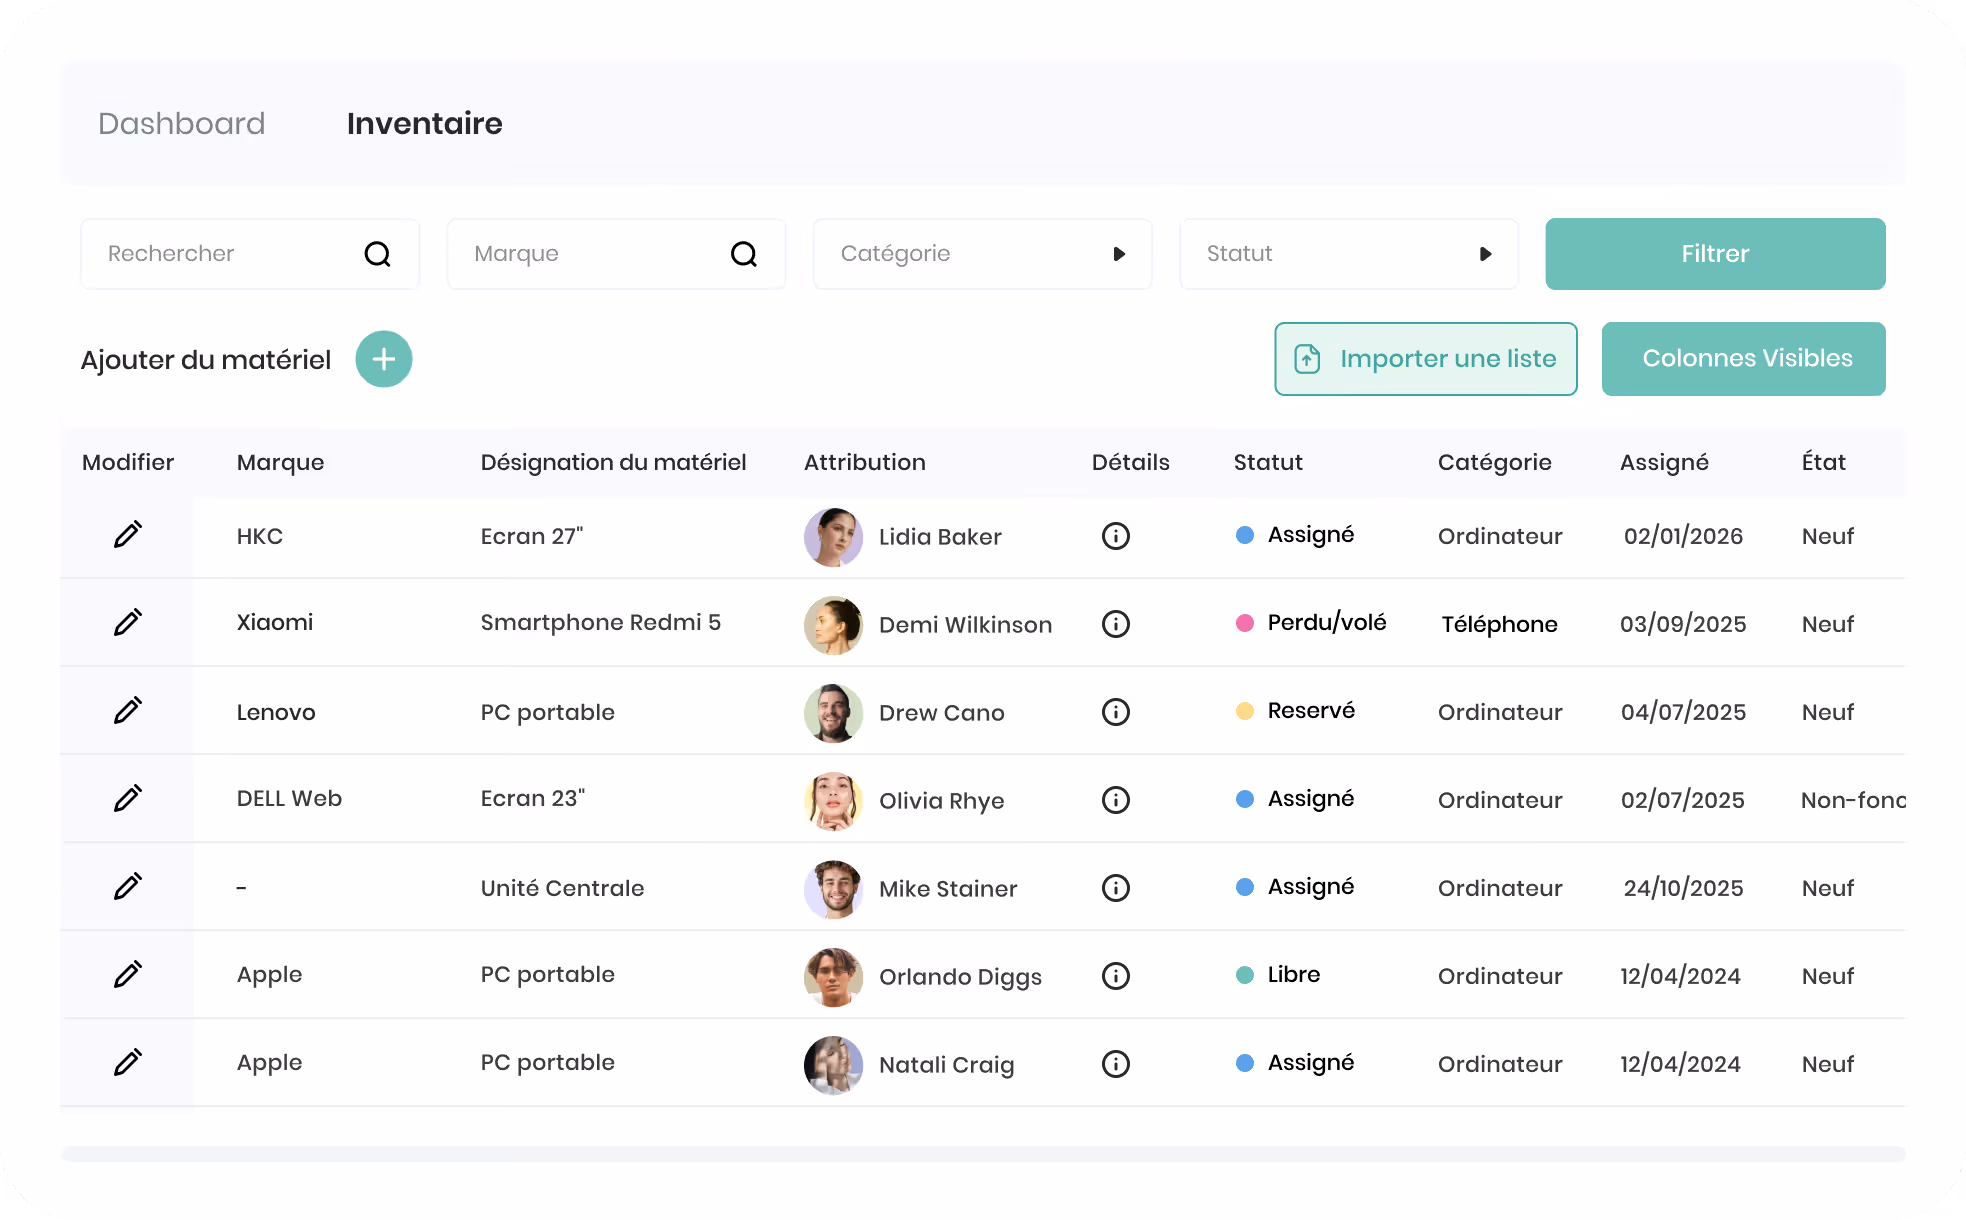1966x1220 pixels.
Task: Click the upload icon in Importer une liste
Action: (1307, 359)
